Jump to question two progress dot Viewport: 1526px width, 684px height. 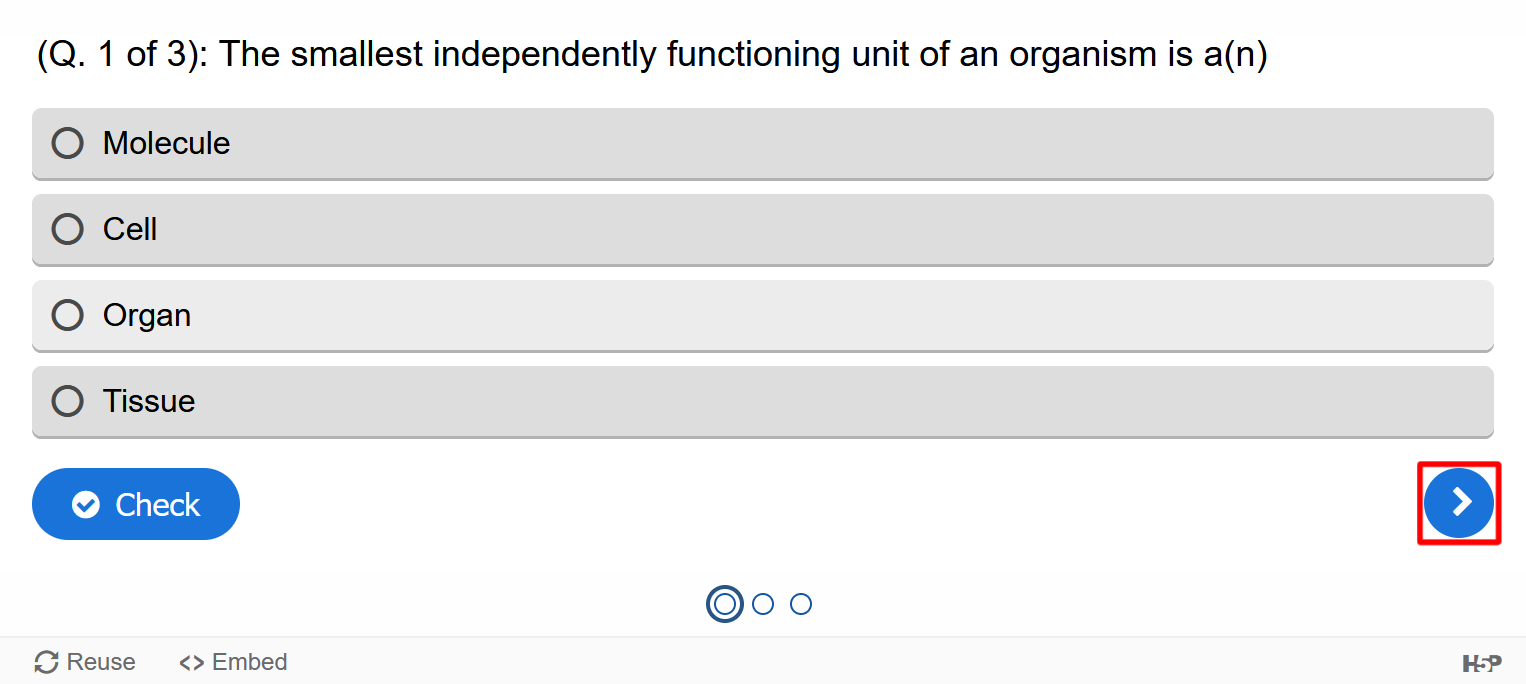click(x=763, y=604)
